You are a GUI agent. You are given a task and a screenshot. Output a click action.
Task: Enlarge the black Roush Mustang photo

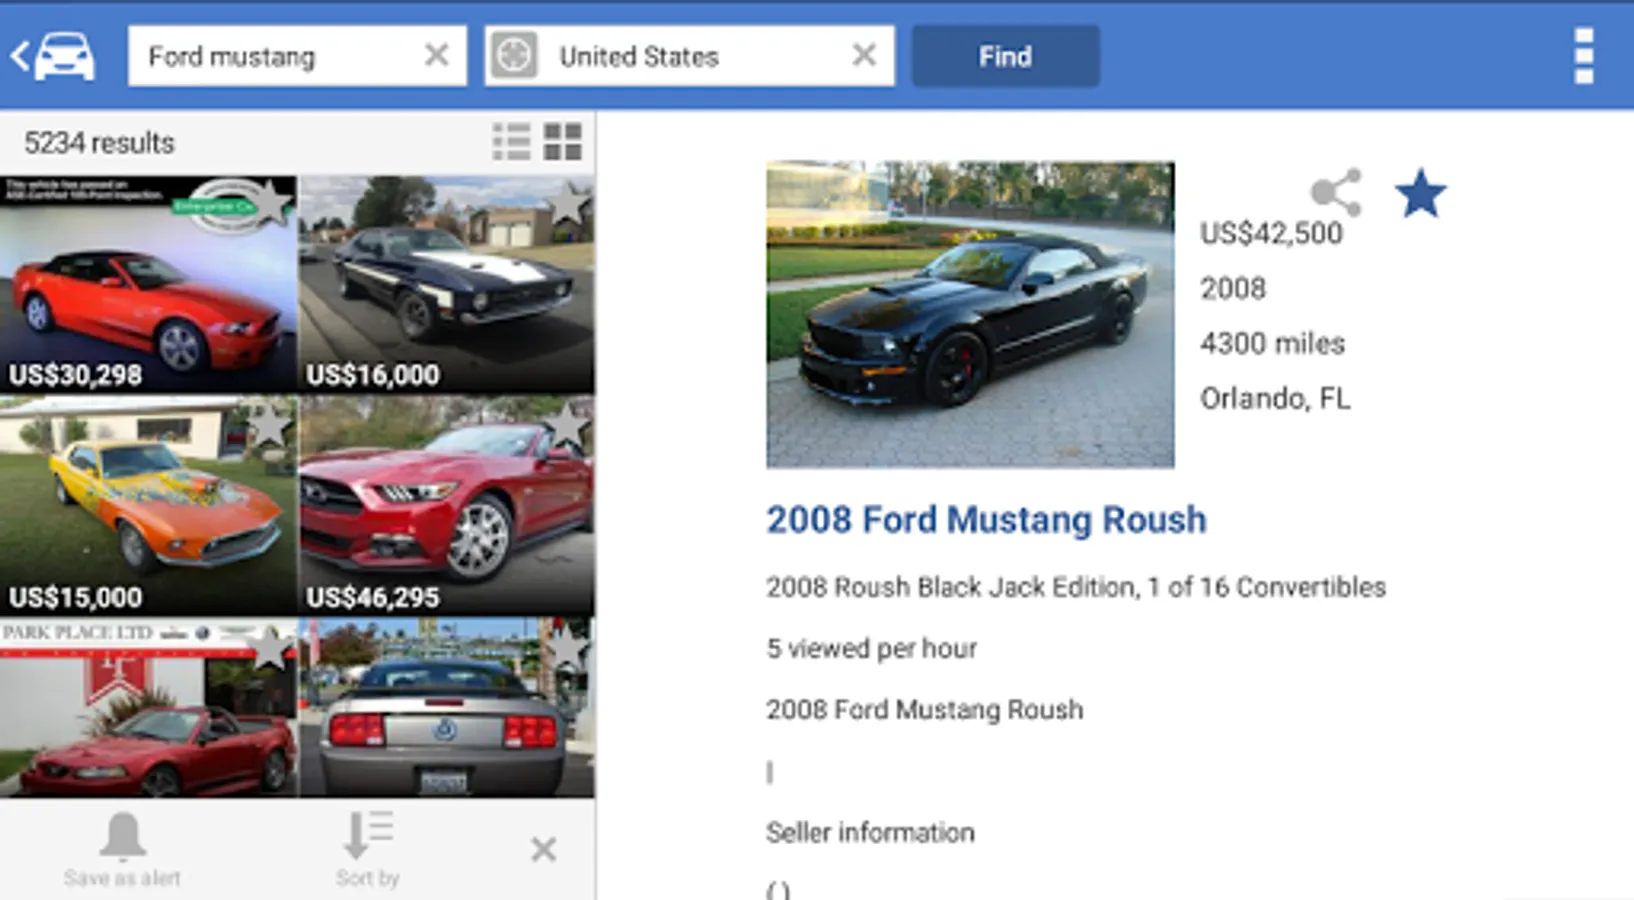tap(970, 315)
